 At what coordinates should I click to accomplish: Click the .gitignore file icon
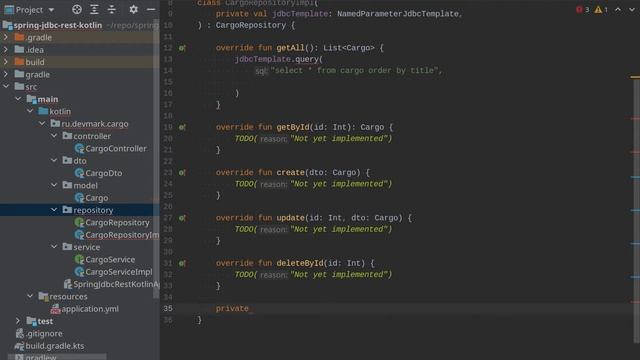(x=19, y=333)
